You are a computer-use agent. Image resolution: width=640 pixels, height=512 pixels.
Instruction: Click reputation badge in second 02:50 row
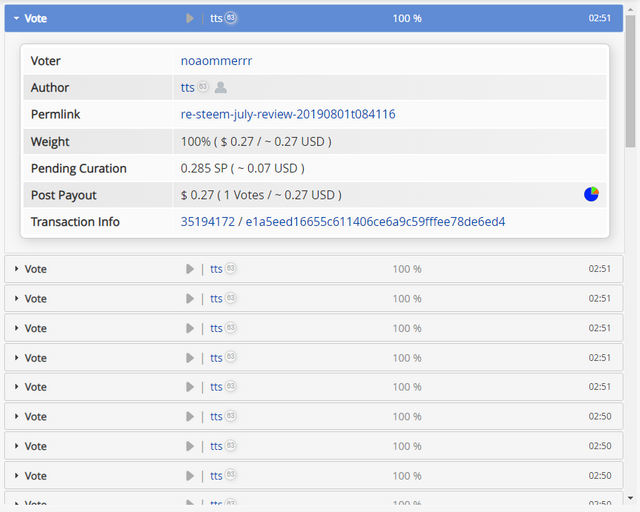tap(231, 445)
